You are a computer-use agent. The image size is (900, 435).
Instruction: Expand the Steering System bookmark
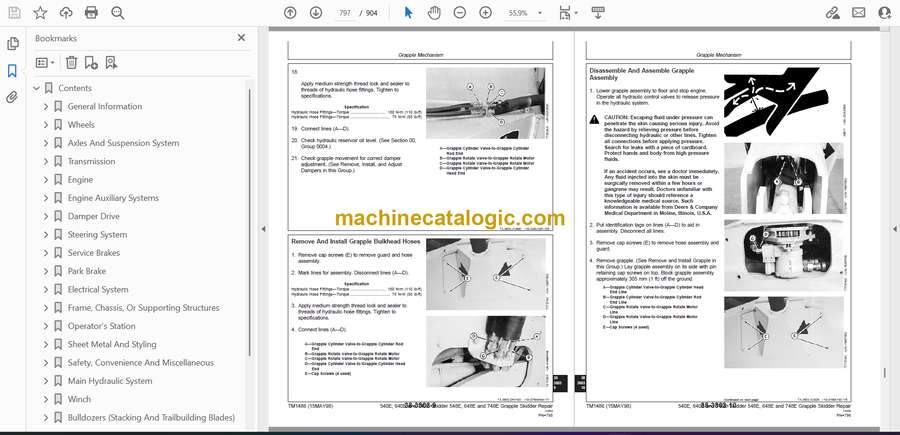[46, 234]
